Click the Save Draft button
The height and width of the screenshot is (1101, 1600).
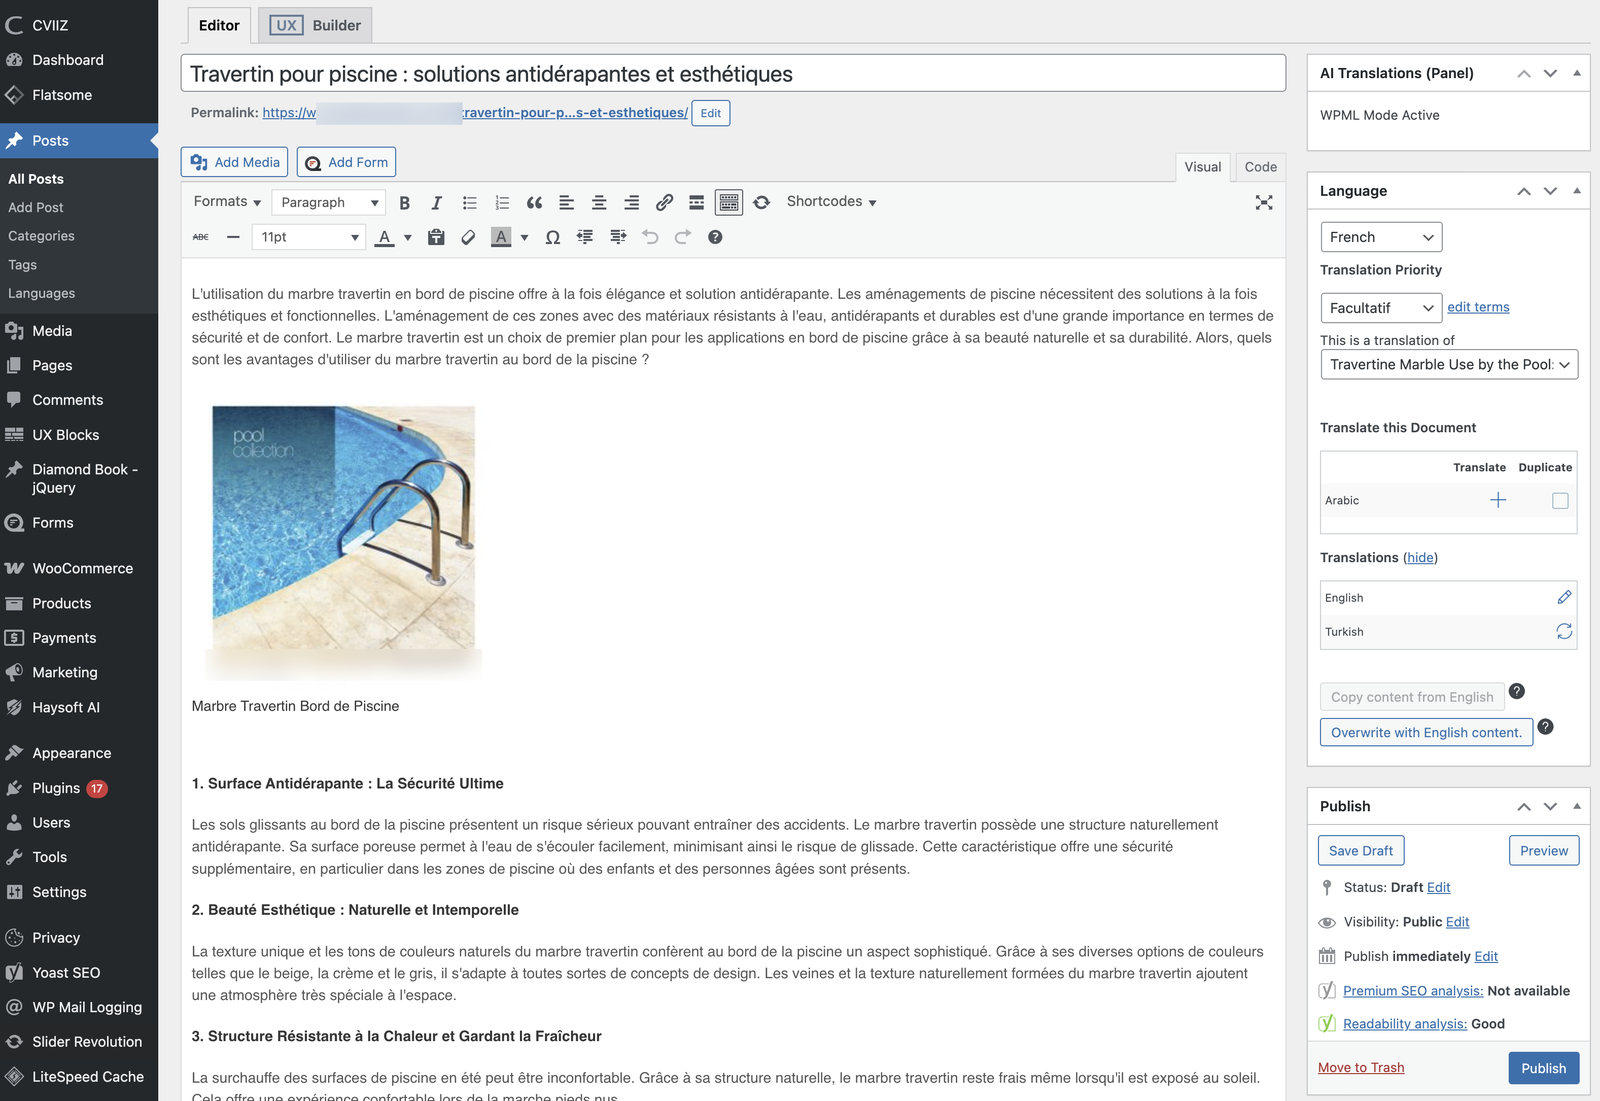pos(1361,851)
